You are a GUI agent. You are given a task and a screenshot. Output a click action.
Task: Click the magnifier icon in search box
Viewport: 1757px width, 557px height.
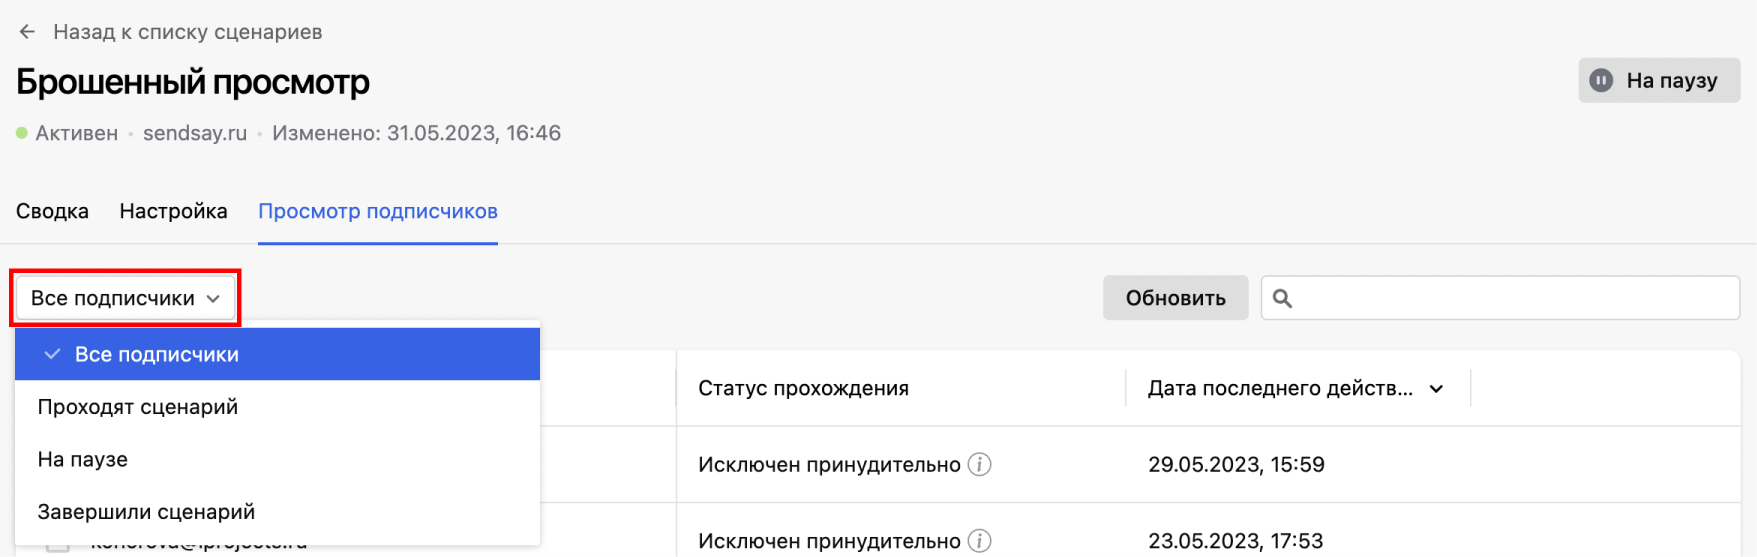click(x=1283, y=298)
